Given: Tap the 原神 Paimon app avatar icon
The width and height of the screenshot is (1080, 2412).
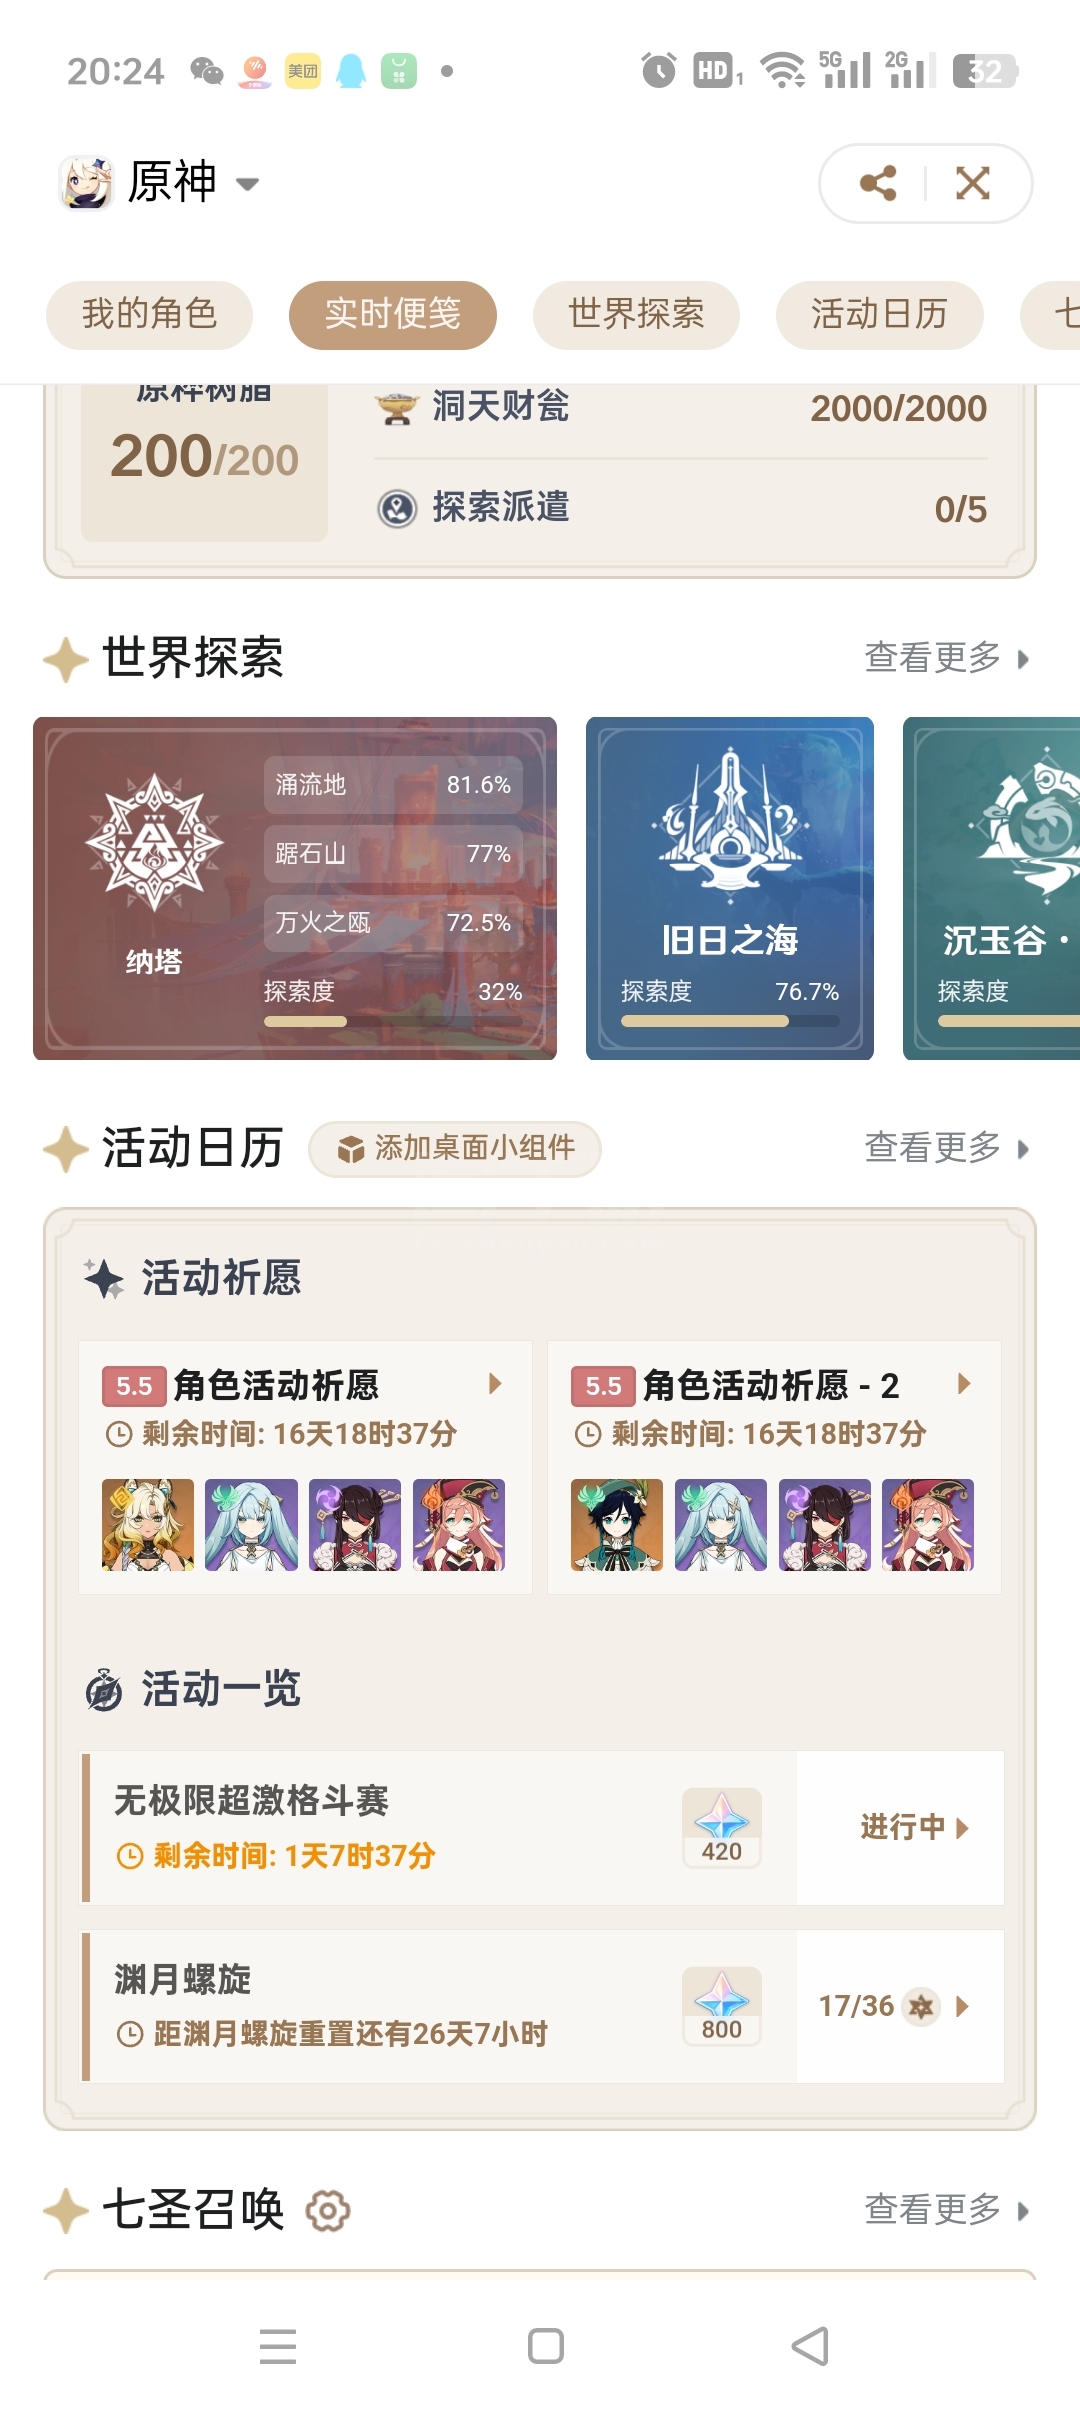Looking at the screenshot, I should (86, 183).
